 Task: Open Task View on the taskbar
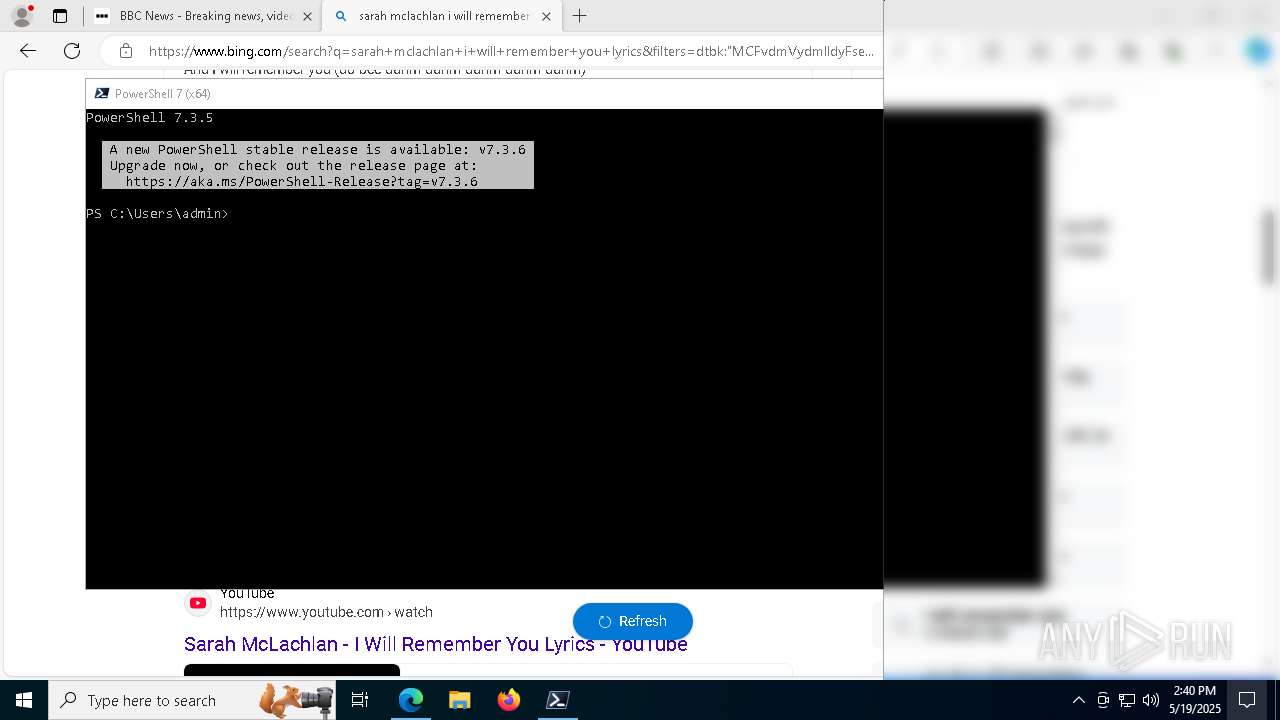pos(360,700)
